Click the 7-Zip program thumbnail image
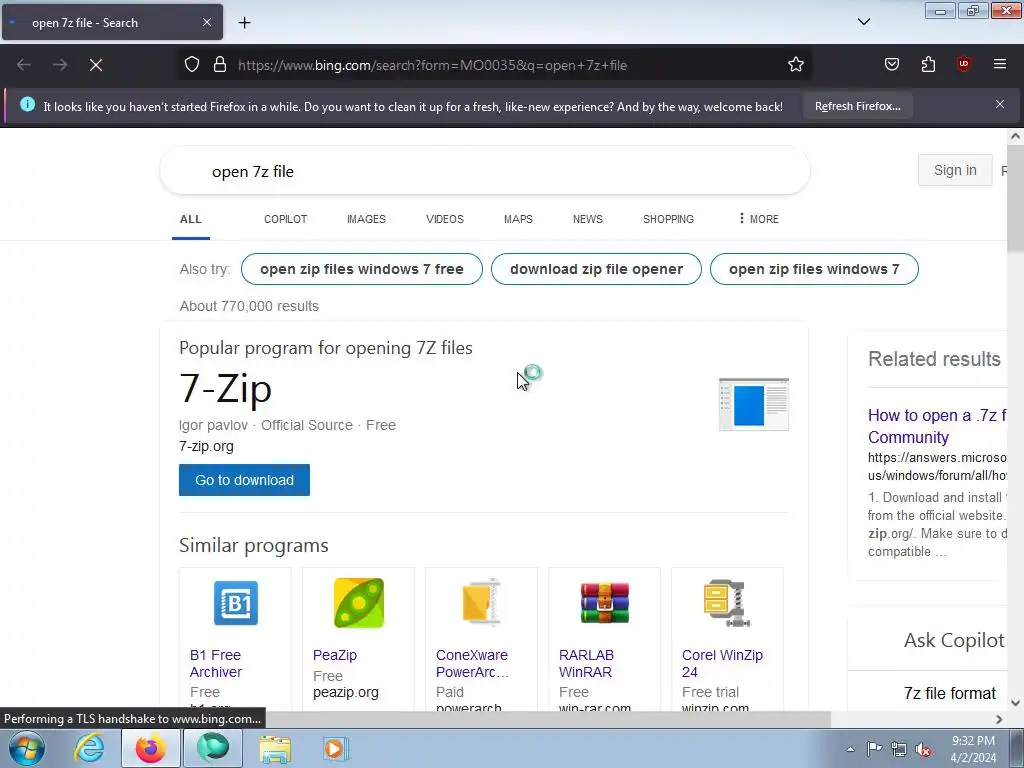 click(754, 404)
